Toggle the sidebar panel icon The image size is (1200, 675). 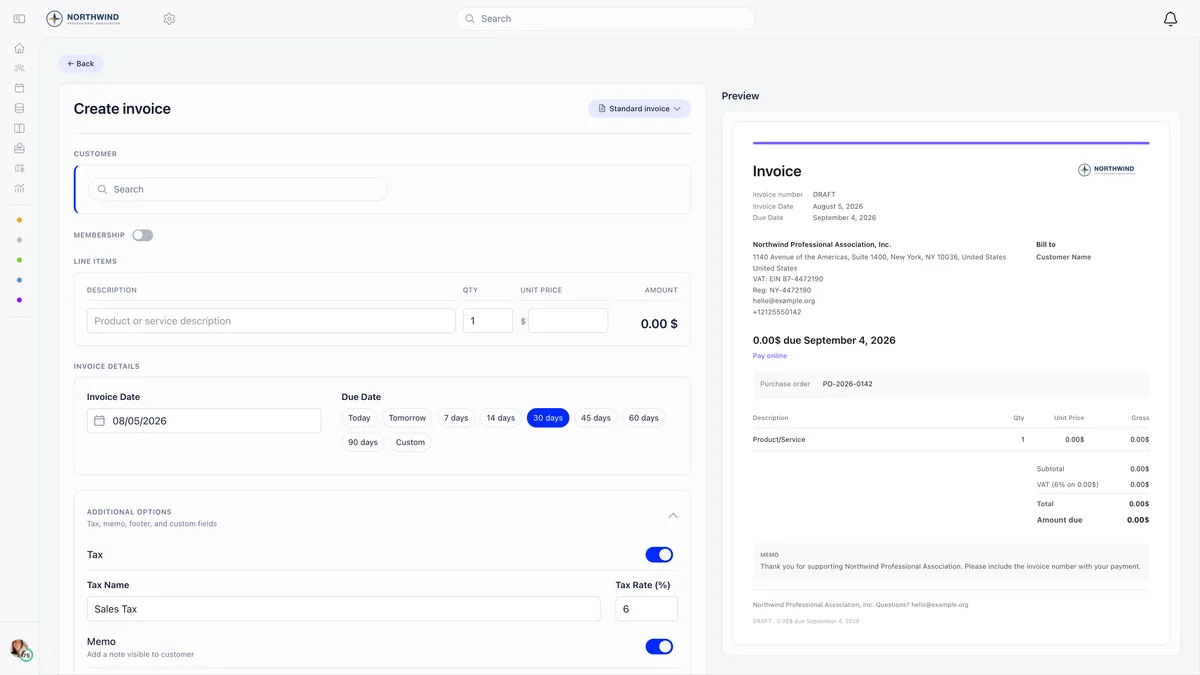click(x=19, y=19)
